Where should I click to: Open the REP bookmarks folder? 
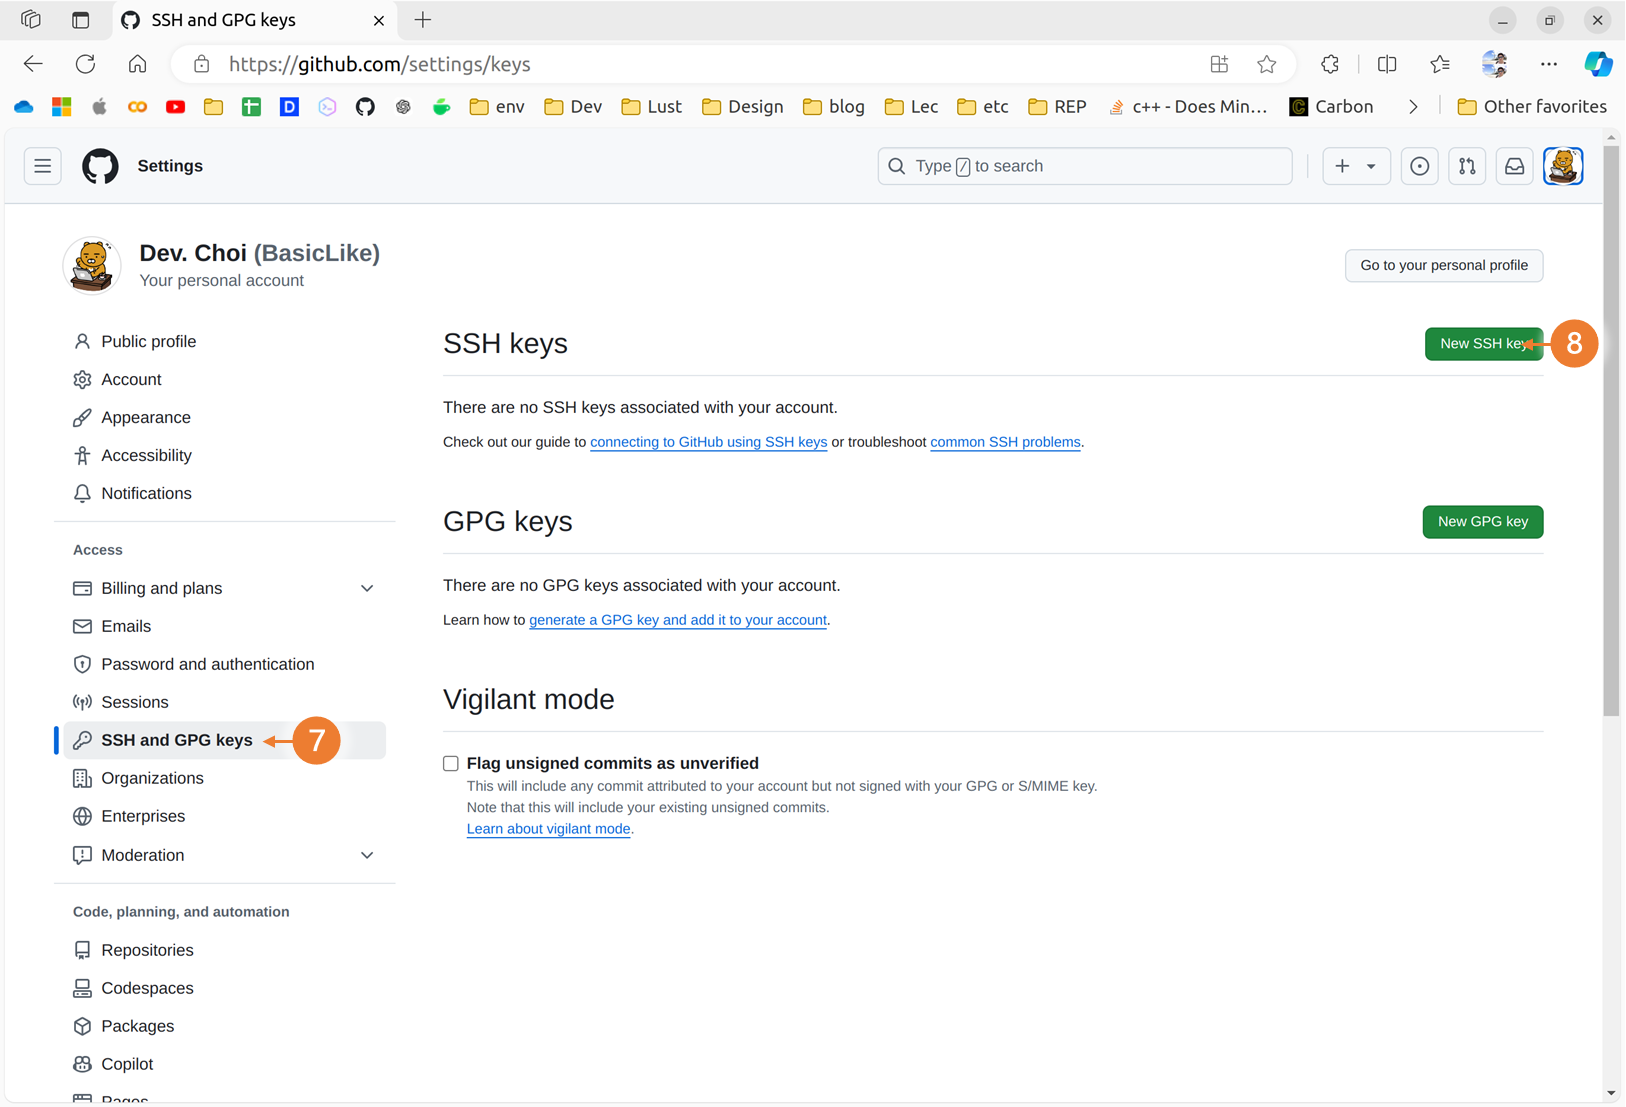1057,107
